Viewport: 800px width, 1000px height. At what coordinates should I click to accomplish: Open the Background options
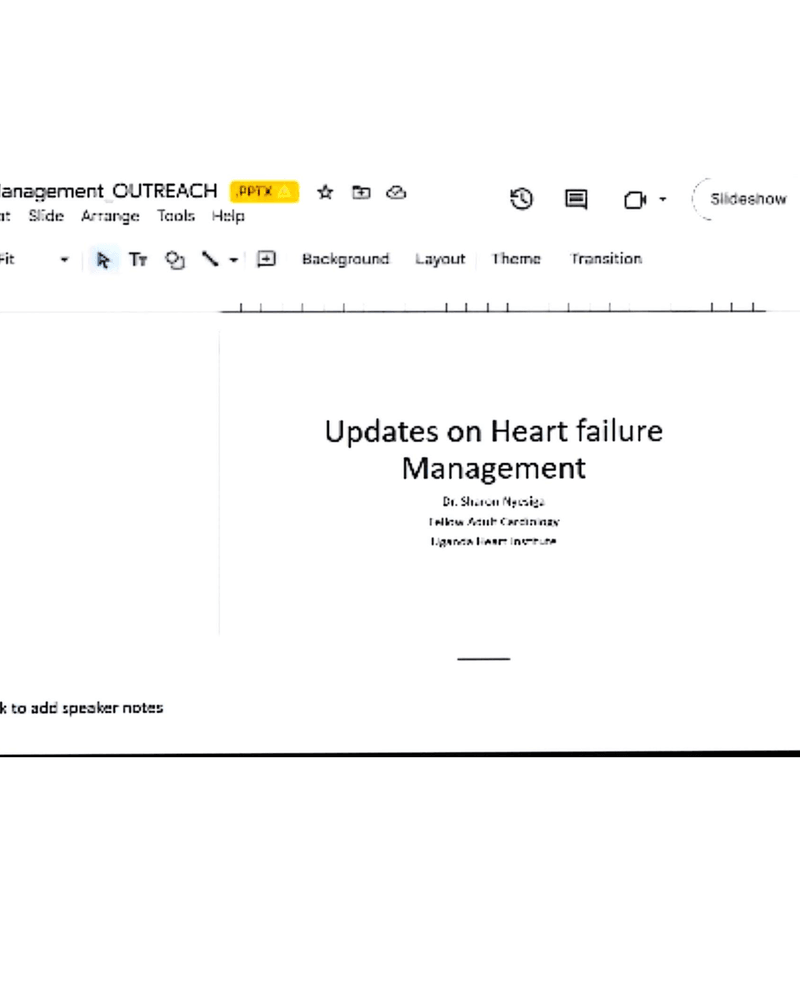346,259
